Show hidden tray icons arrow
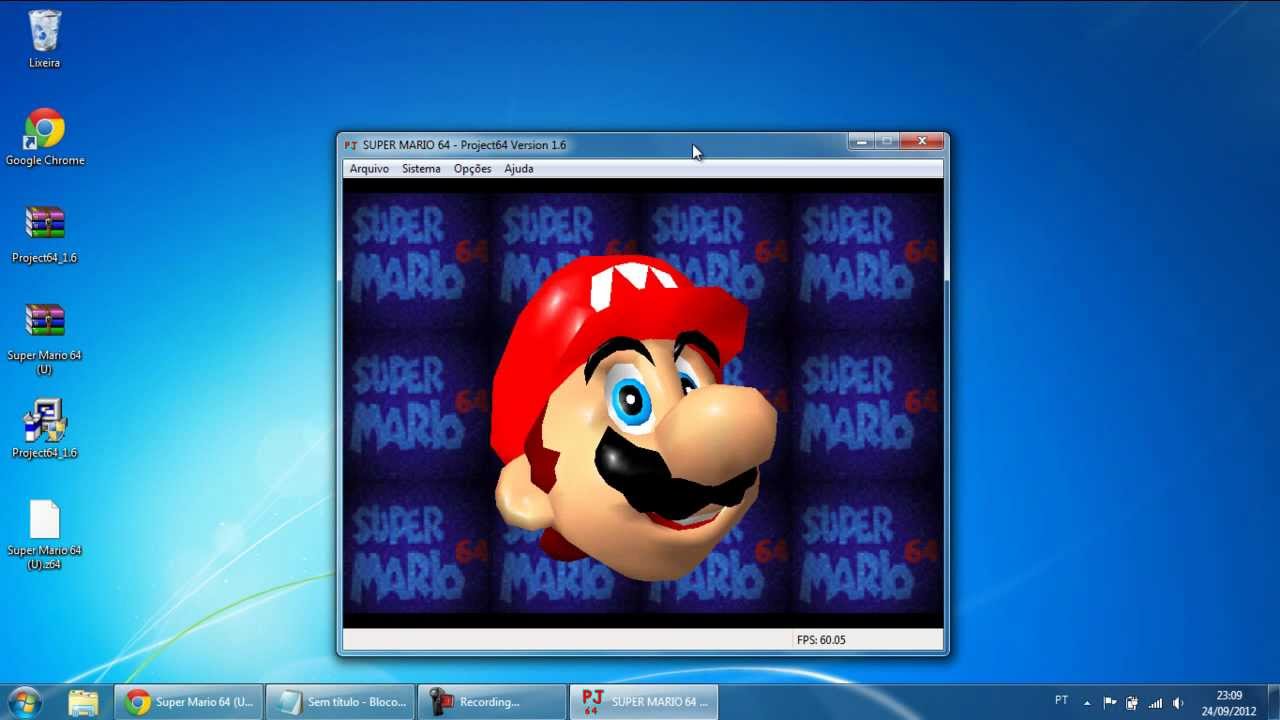The height and width of the screenshot is (720, 1280). (x=1087, y=703)
